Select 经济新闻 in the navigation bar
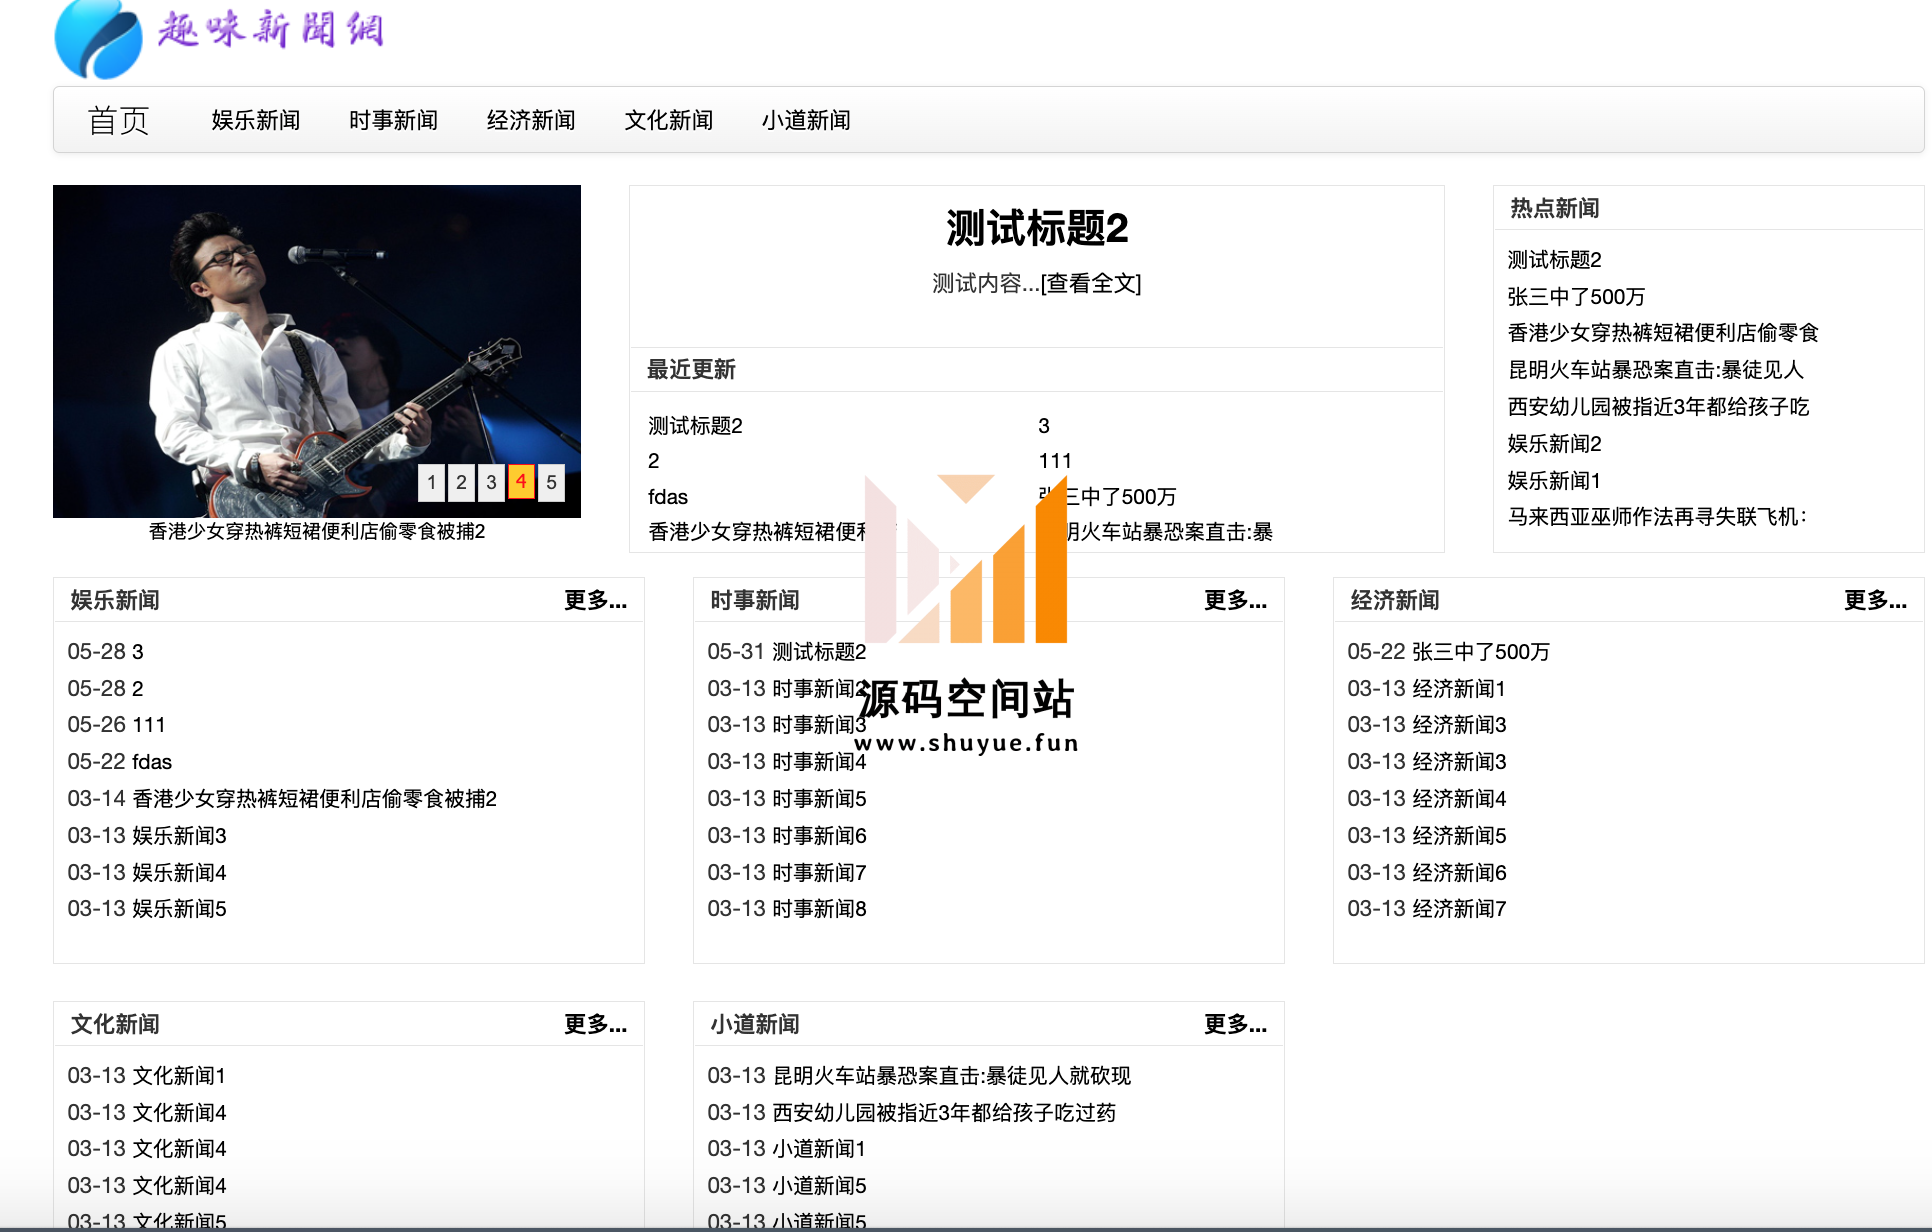 point(531,121)
